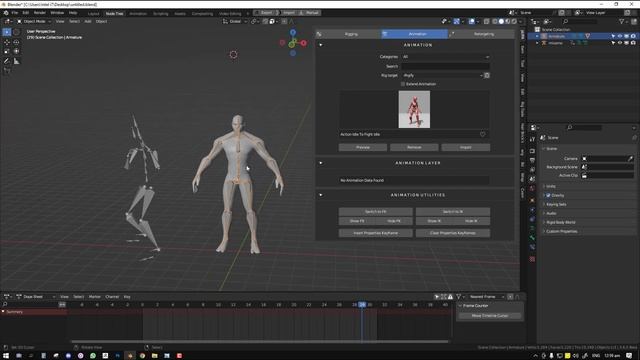Click the animation Search input field
The image size is (640, 360).
pos(445,66)
